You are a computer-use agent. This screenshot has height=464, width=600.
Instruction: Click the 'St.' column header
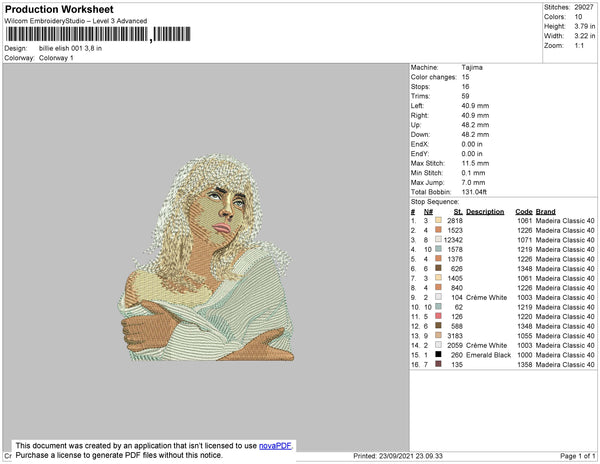(458, 212)
